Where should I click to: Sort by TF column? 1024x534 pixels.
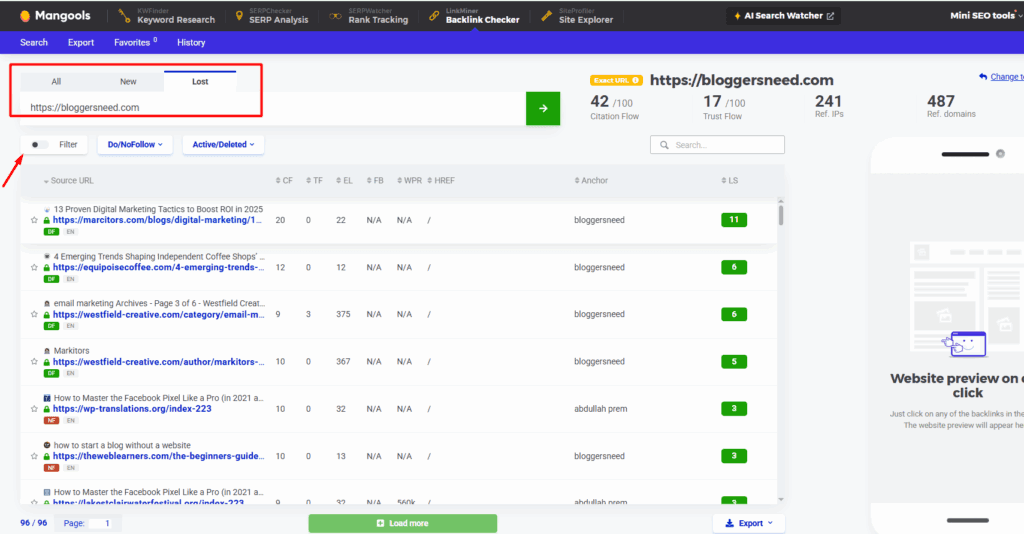314,181
